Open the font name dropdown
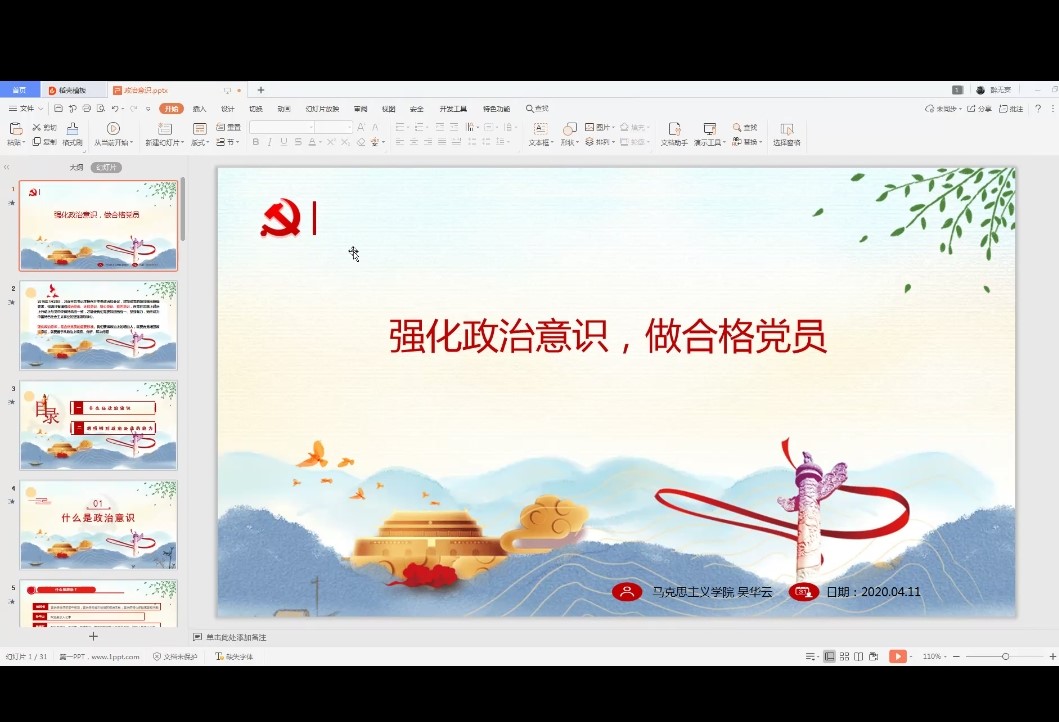Image resolution: width=1059 pixels, height=722 pixels. (x=311, y=127)
